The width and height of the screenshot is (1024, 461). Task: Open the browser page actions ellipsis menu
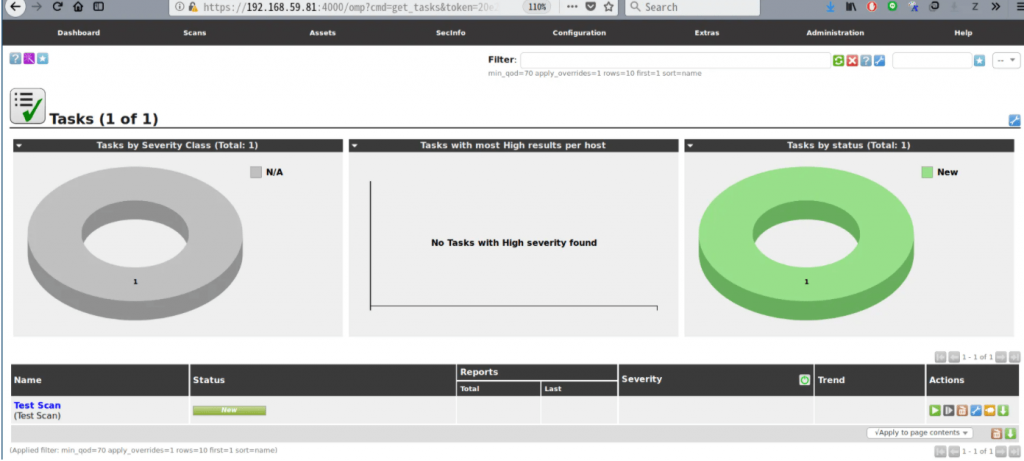click(572, 7)
